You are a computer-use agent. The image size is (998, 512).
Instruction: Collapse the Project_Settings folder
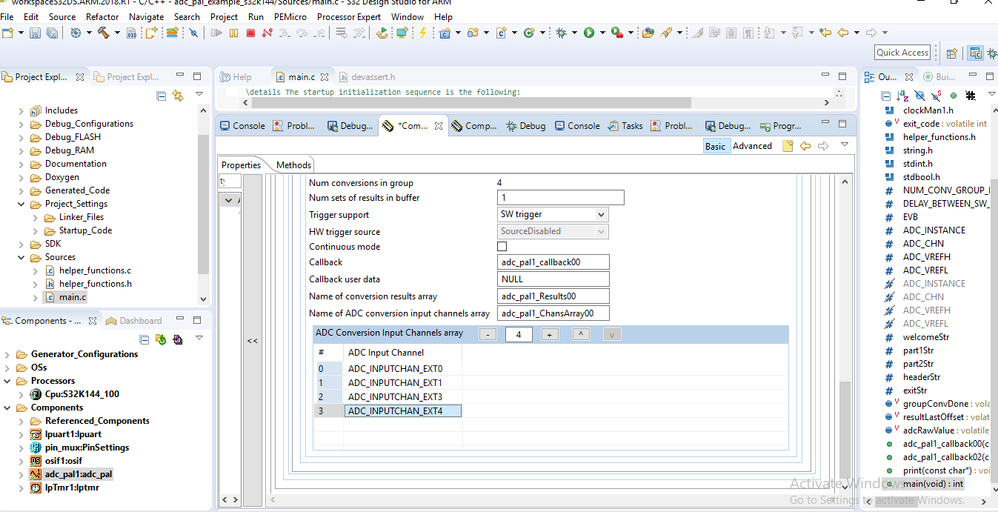pos(21,204)
